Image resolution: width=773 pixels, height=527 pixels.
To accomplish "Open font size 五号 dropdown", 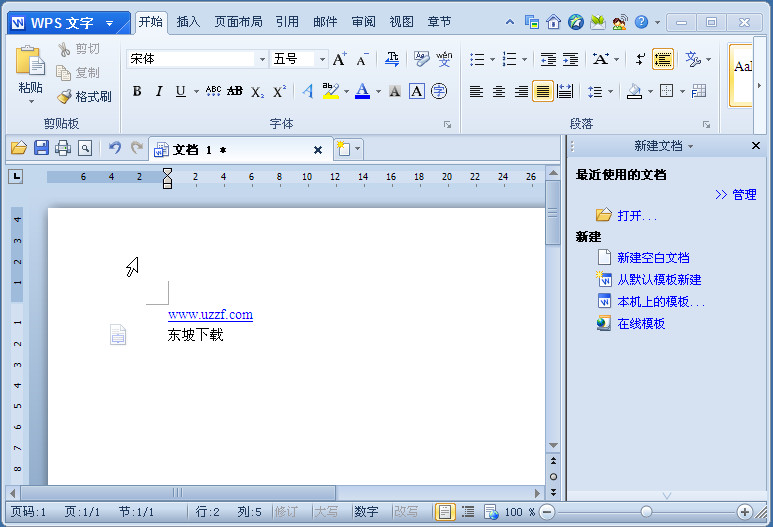I will [322, 60].
